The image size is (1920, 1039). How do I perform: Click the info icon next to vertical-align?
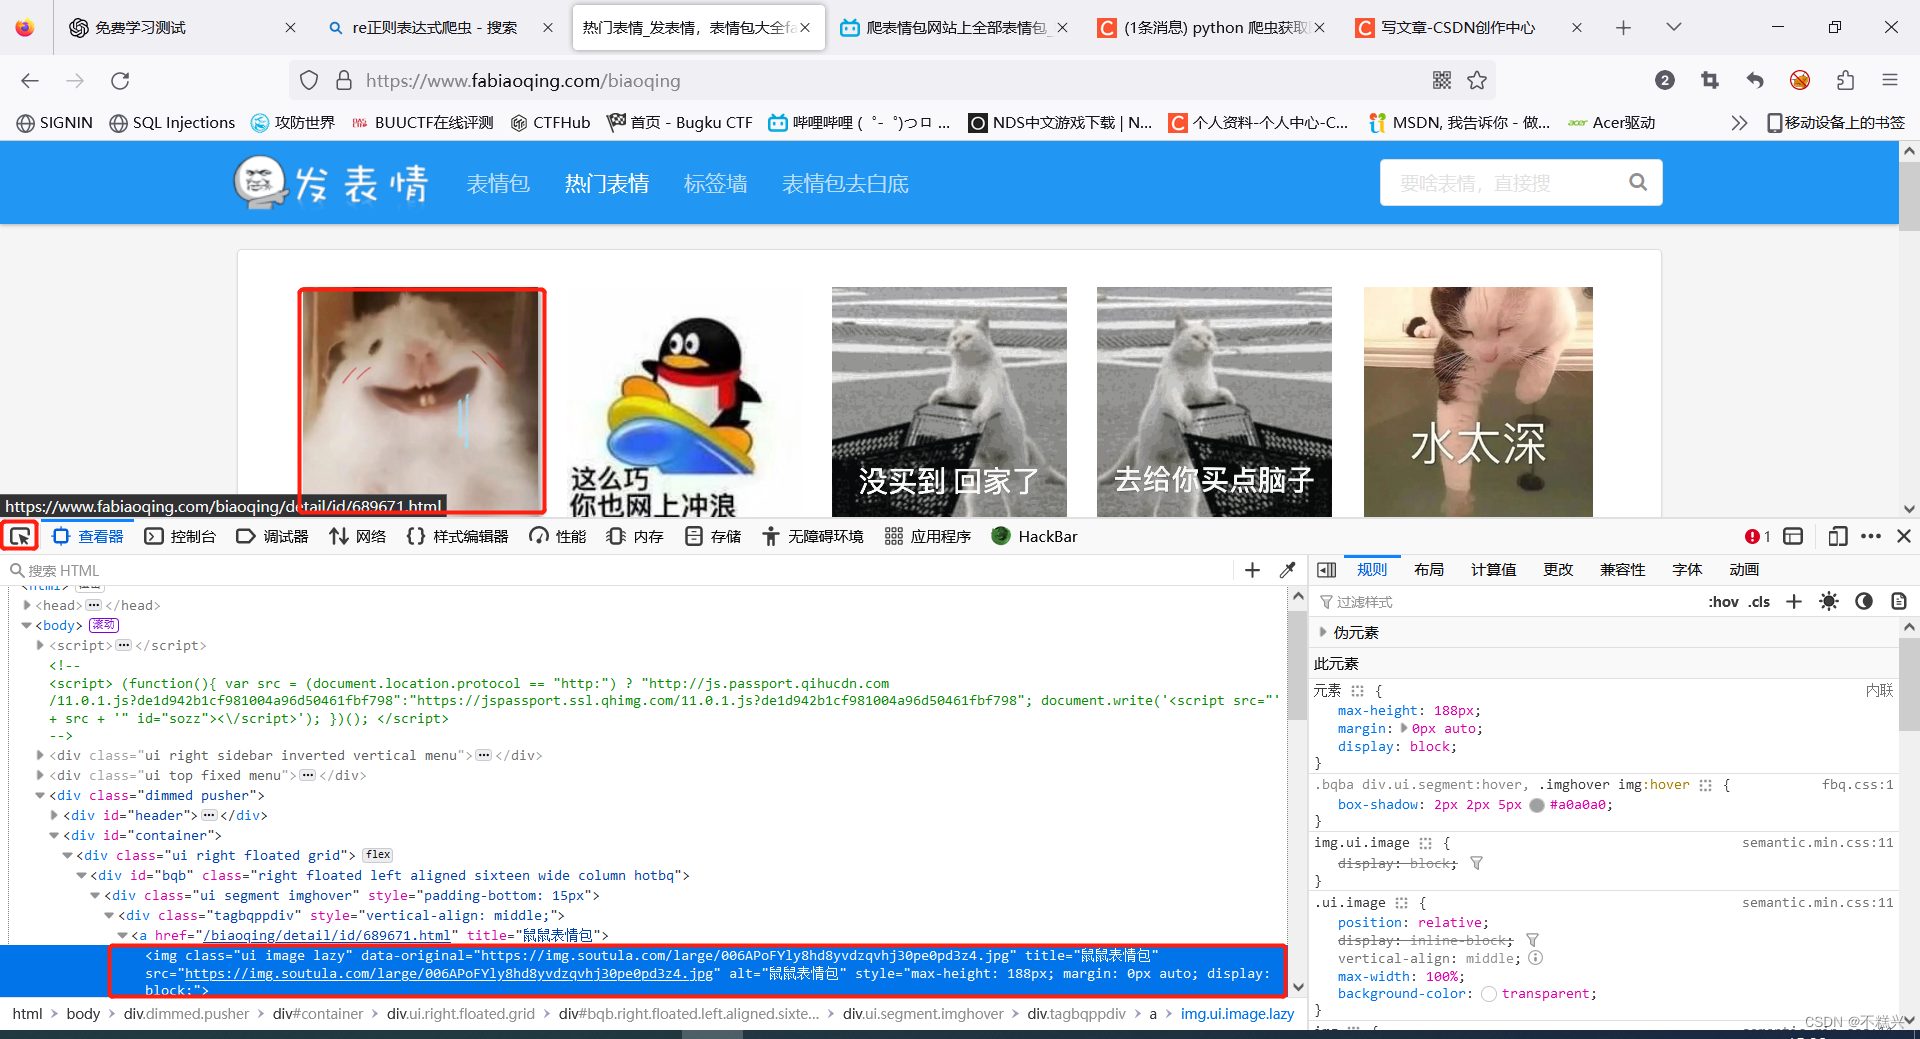click(x=1536, y=958)
